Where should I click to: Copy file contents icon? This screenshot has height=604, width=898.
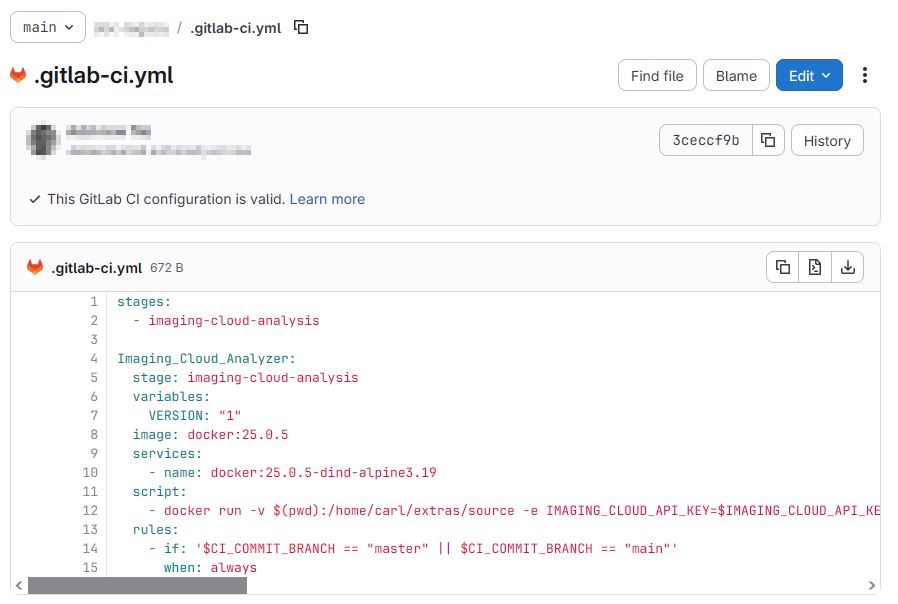(783, 267)
